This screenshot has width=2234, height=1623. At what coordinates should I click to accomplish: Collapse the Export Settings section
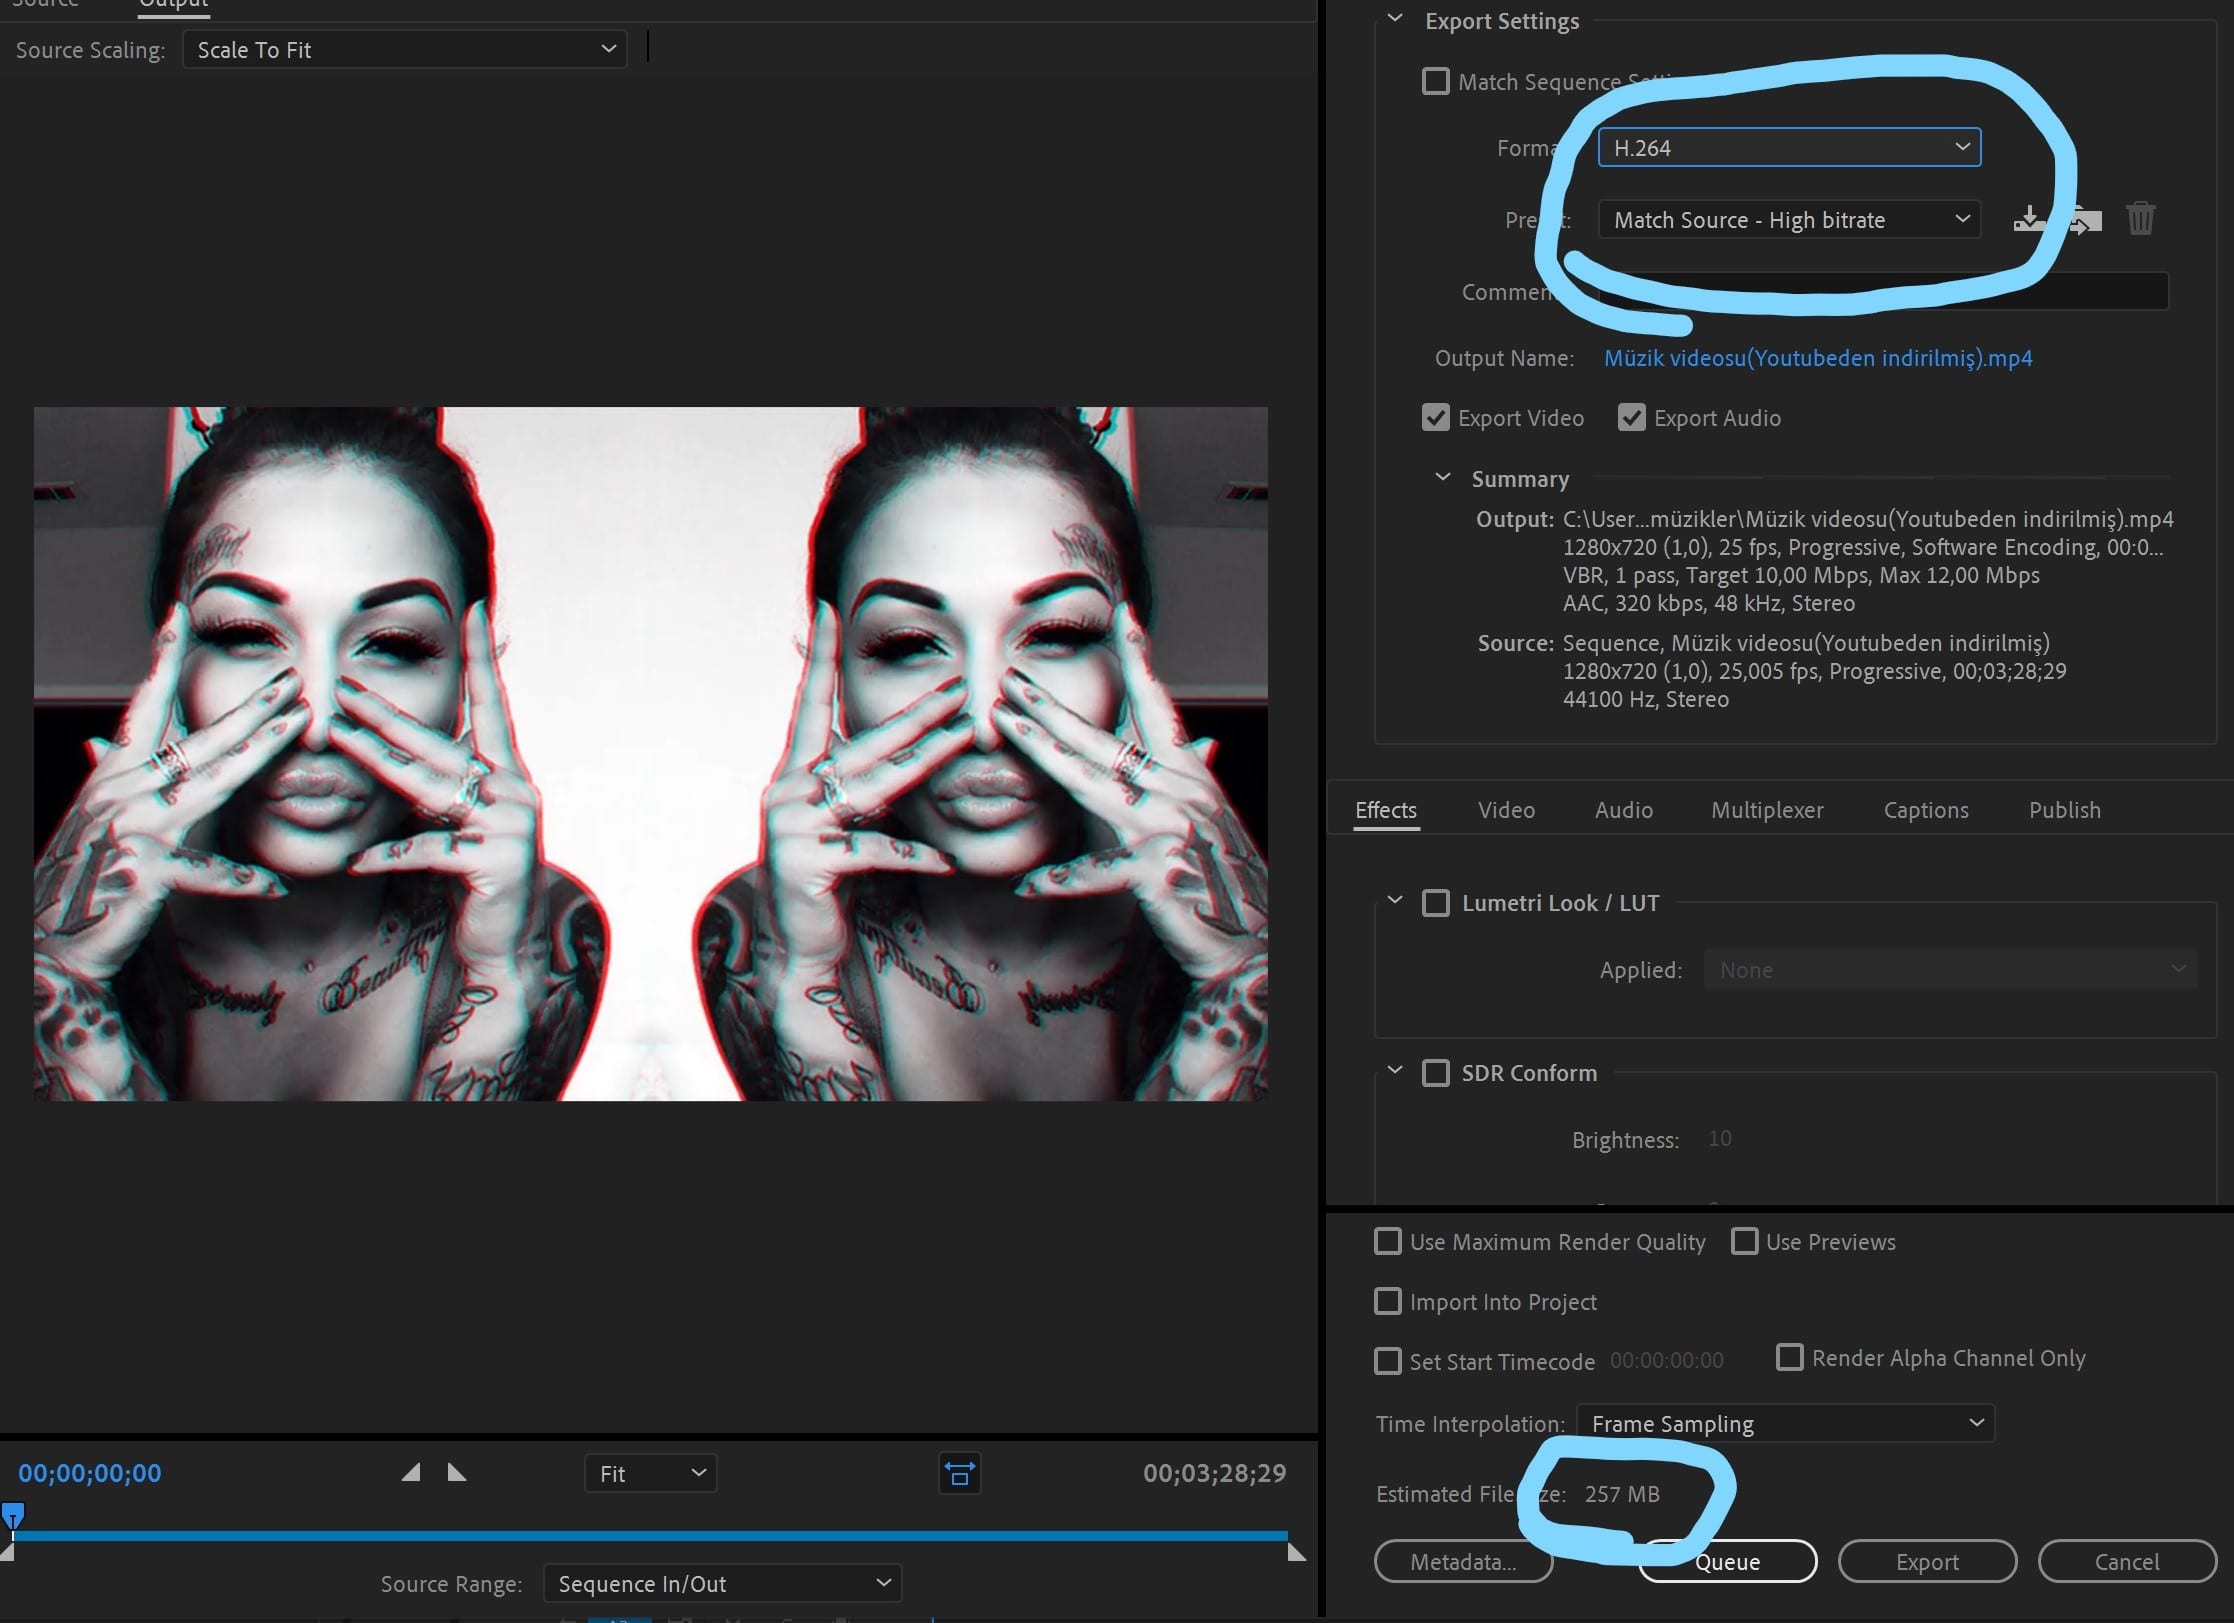click(1395, 20)
